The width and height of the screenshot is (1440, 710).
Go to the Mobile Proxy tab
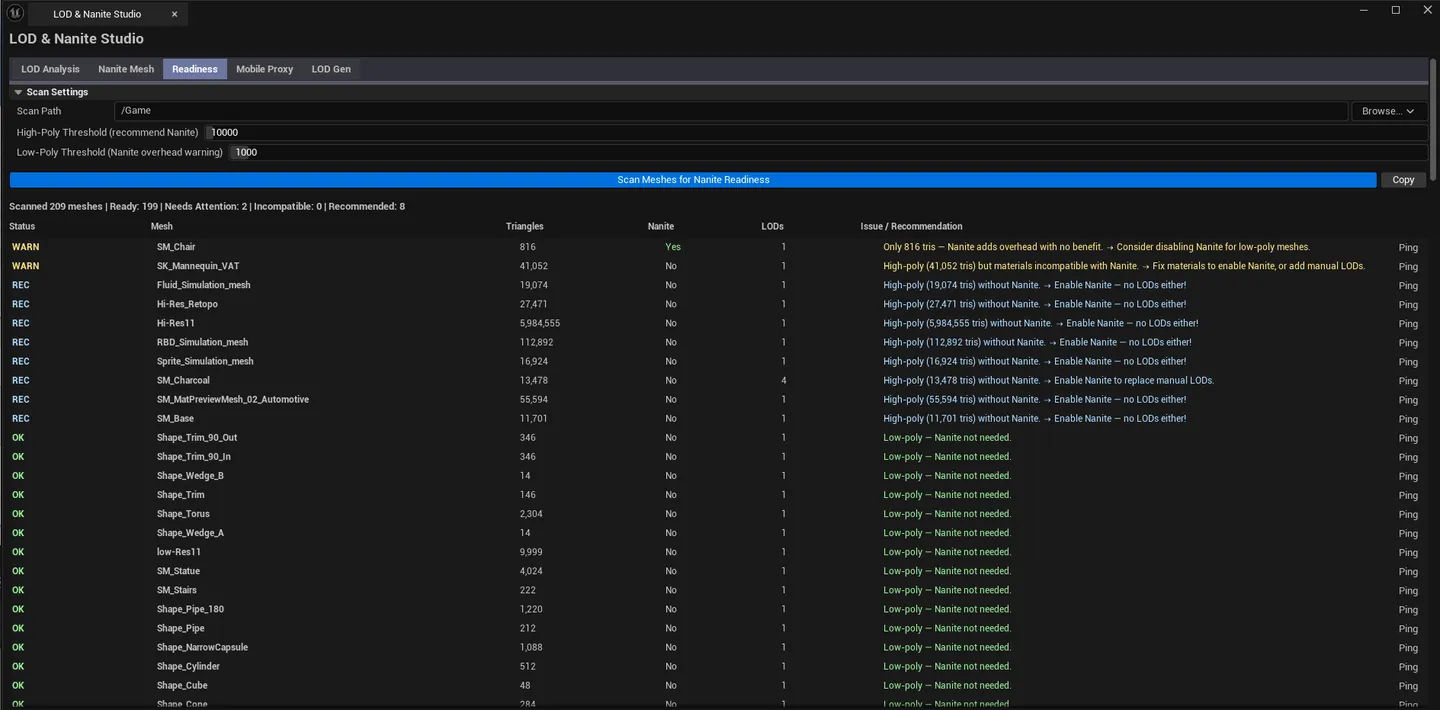[264, 69]
